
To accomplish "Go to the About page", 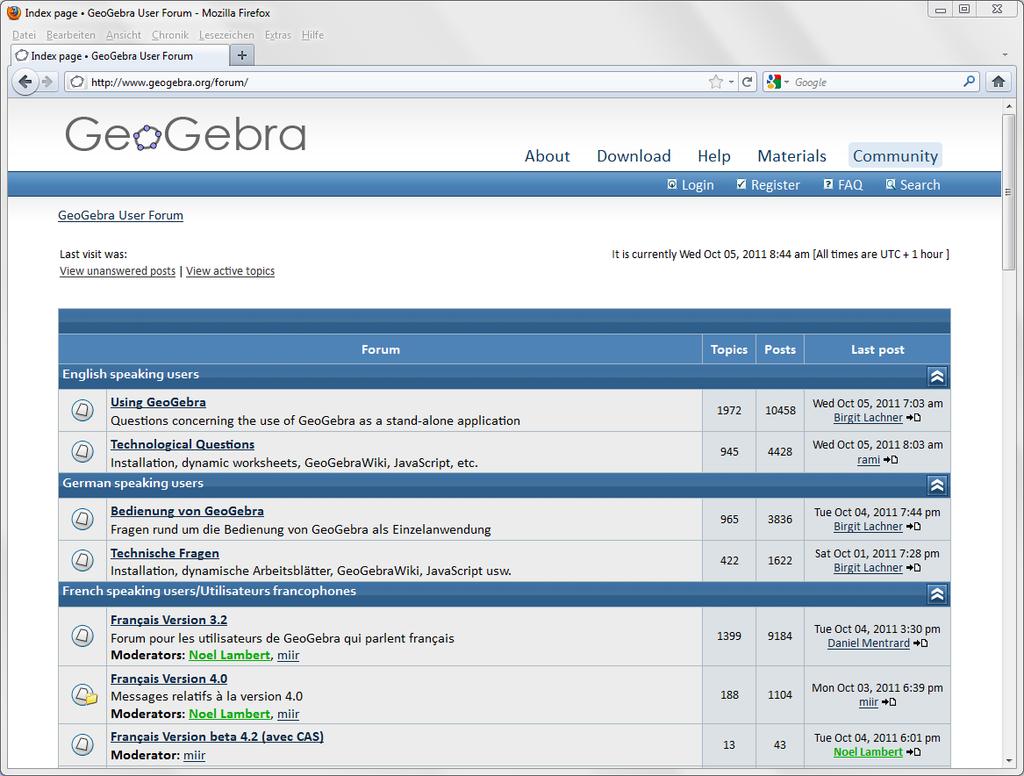I will tap(547, 155).
